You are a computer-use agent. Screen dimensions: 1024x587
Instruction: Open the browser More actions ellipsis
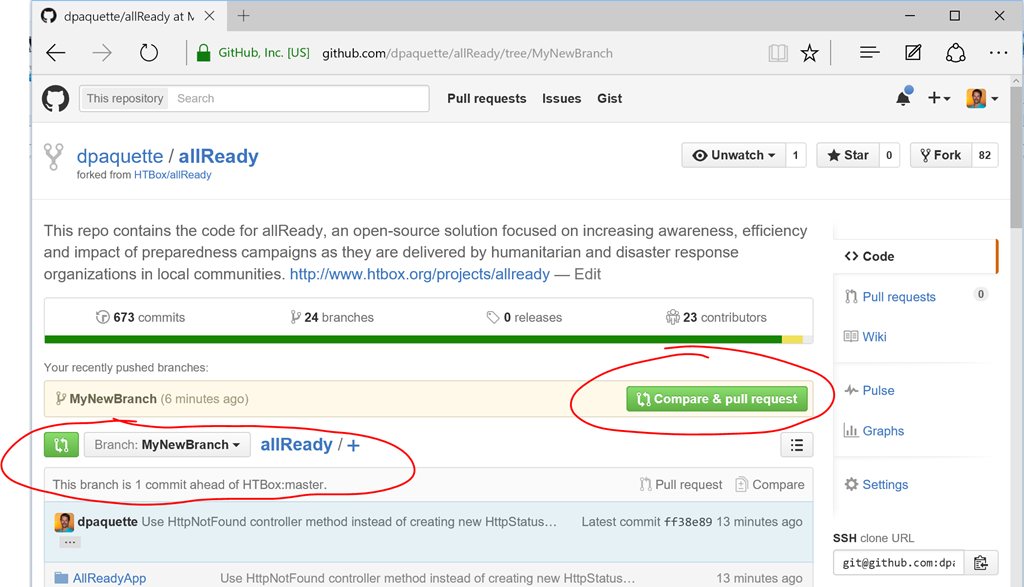pos(999,53)
